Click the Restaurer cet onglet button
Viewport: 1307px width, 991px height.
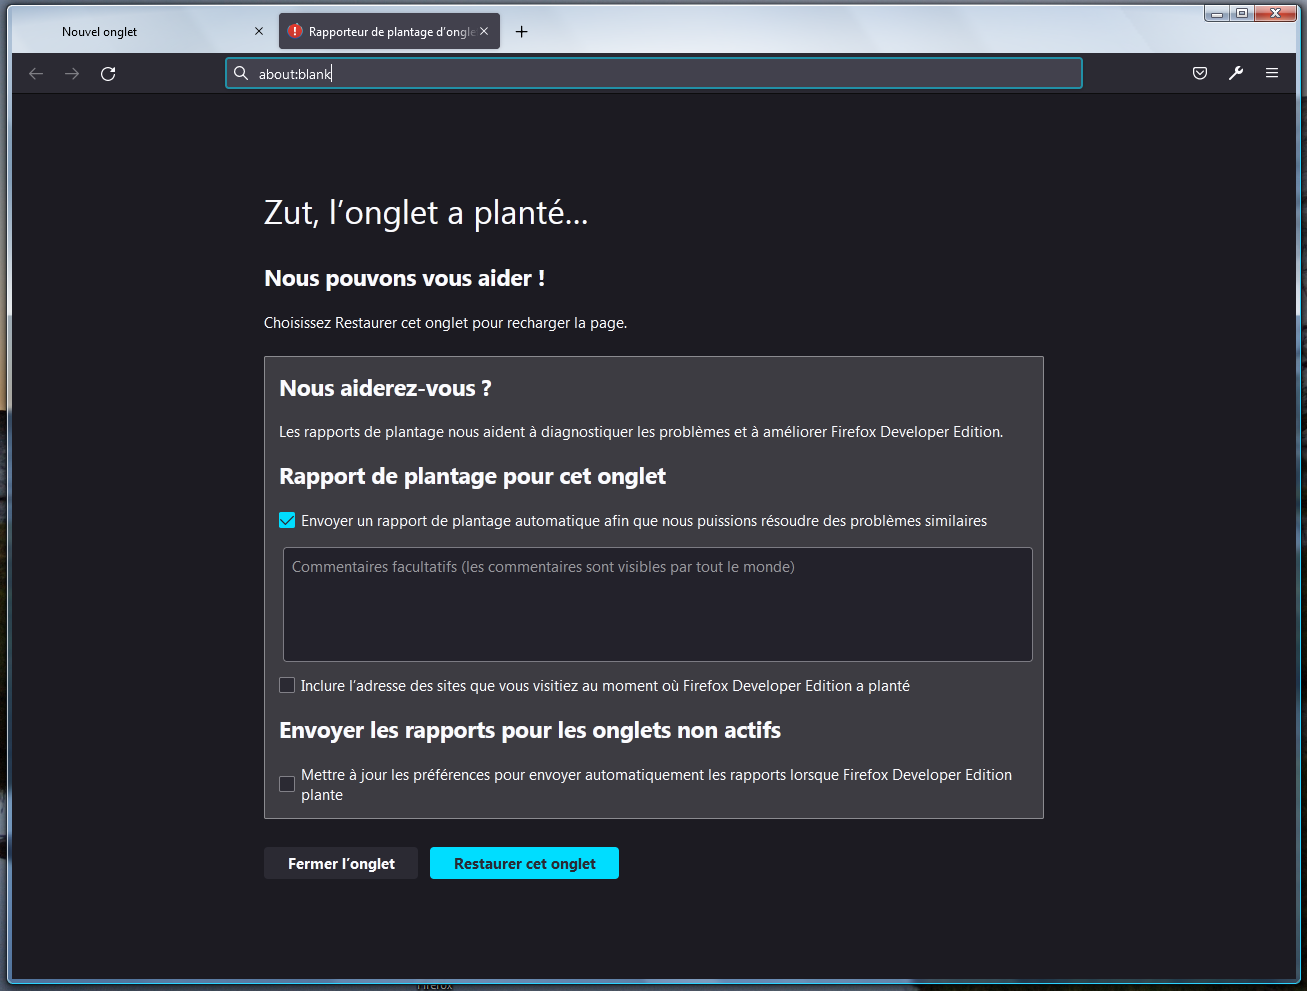click(x=524, y=863)
